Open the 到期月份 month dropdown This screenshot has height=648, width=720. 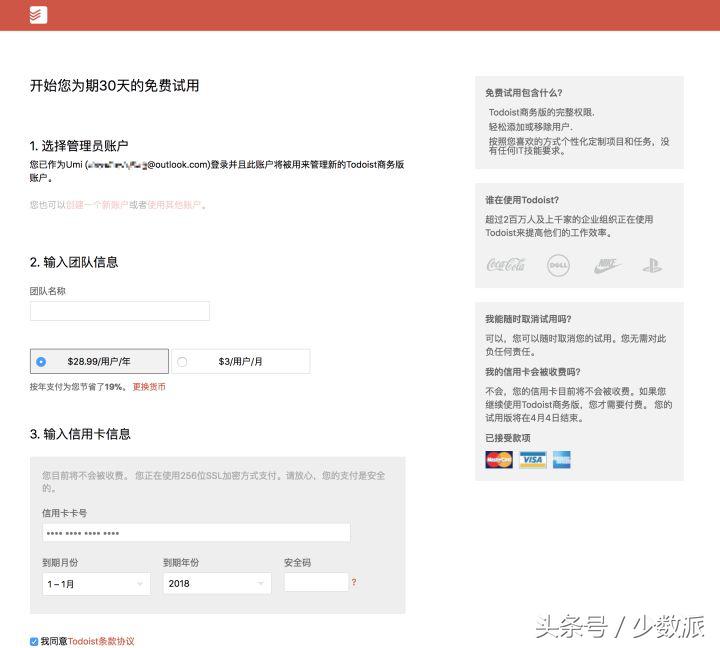tap(96, 584)
